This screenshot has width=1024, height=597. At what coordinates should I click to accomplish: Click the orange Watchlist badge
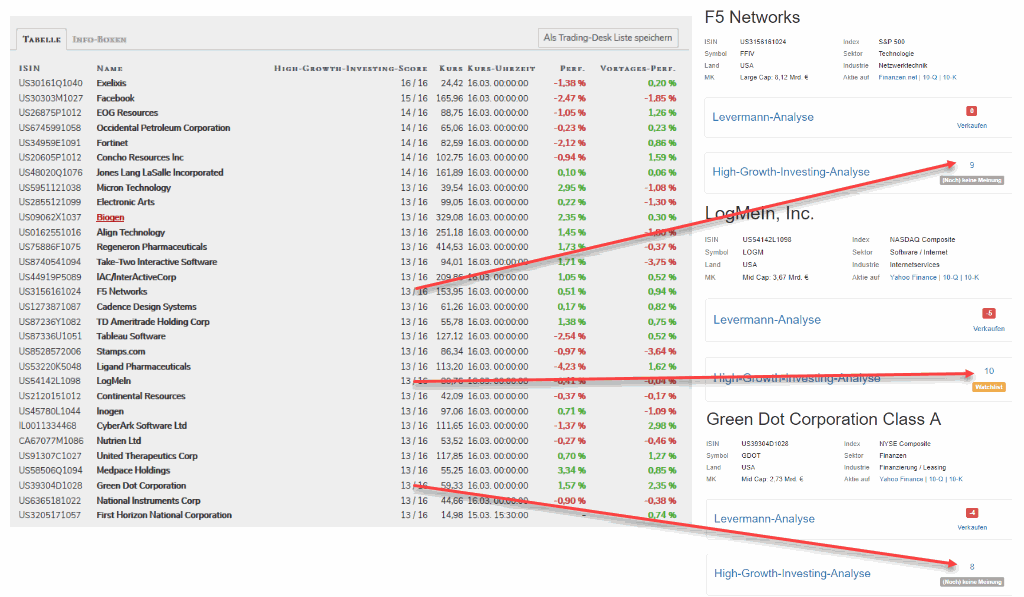point(989,387)
